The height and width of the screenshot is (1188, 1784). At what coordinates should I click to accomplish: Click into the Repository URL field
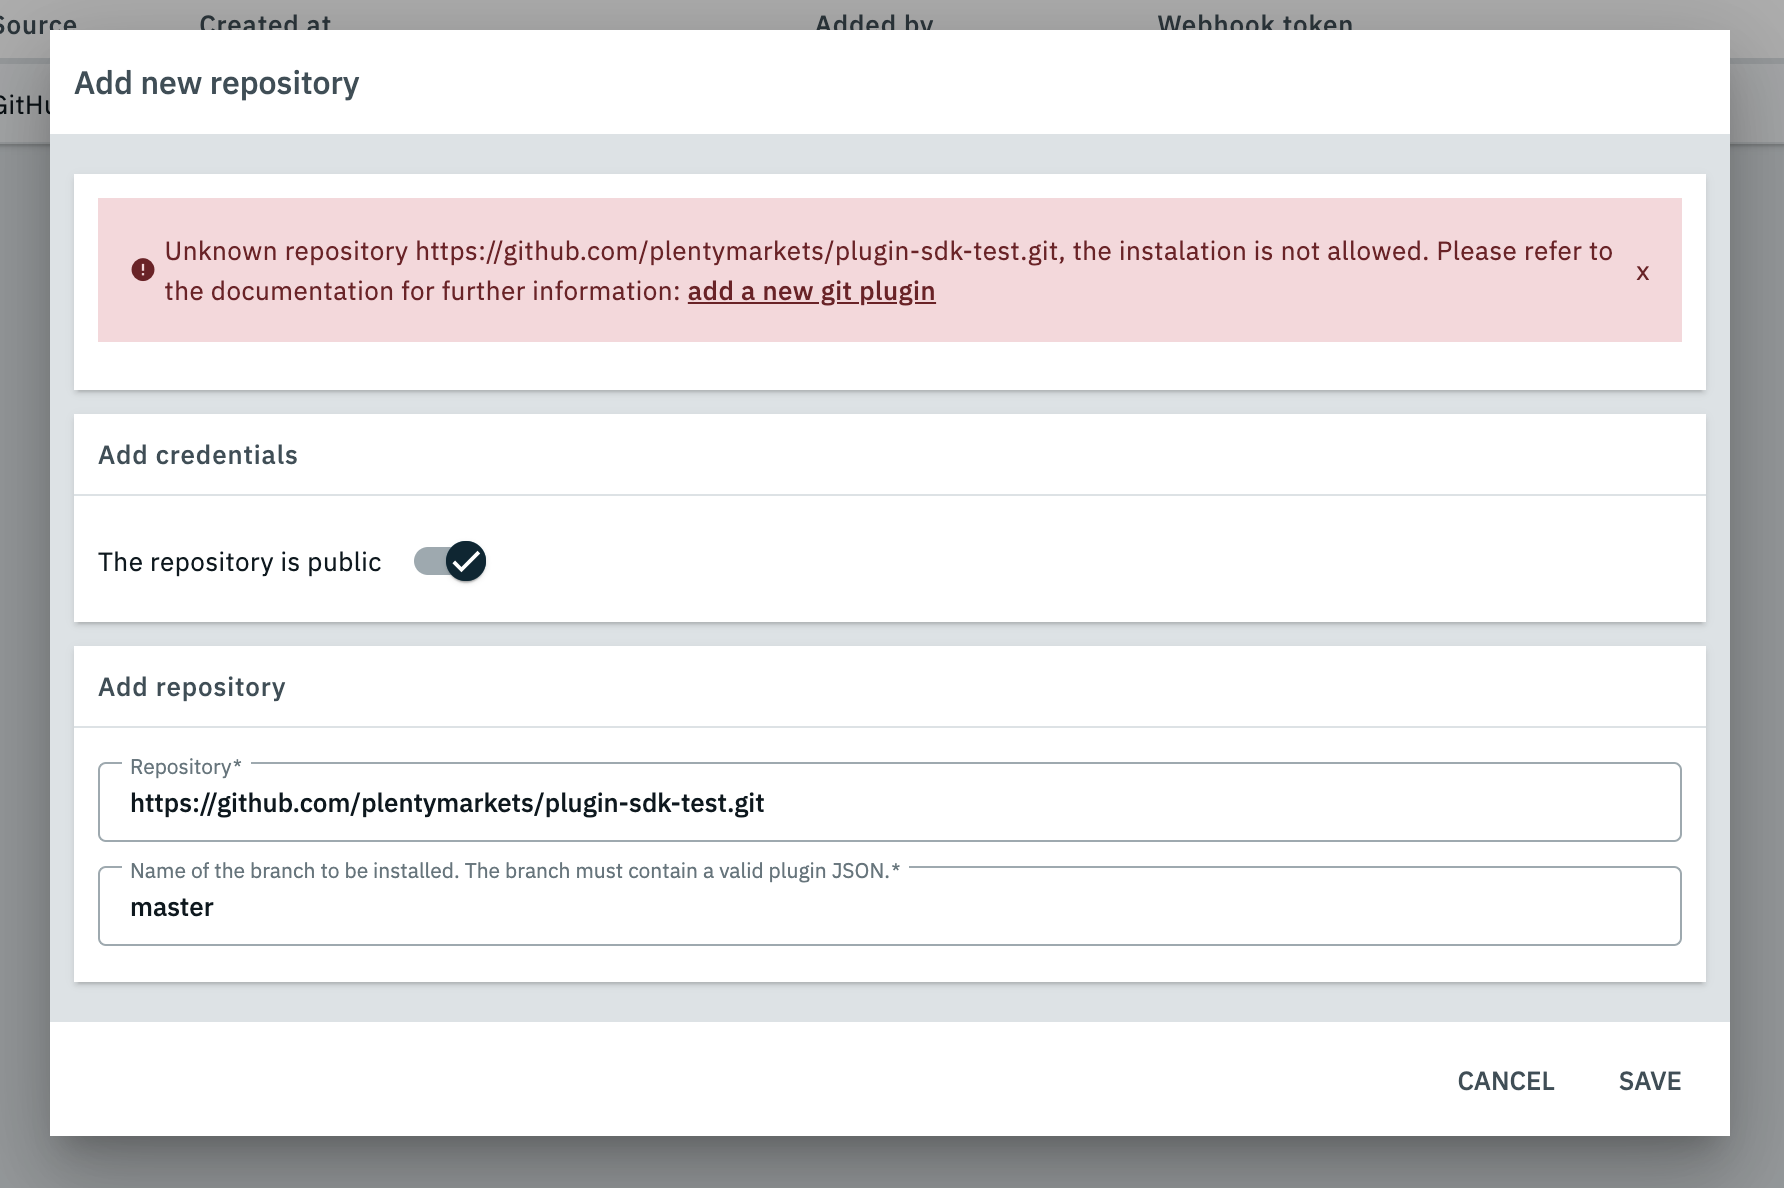point(890,802)
